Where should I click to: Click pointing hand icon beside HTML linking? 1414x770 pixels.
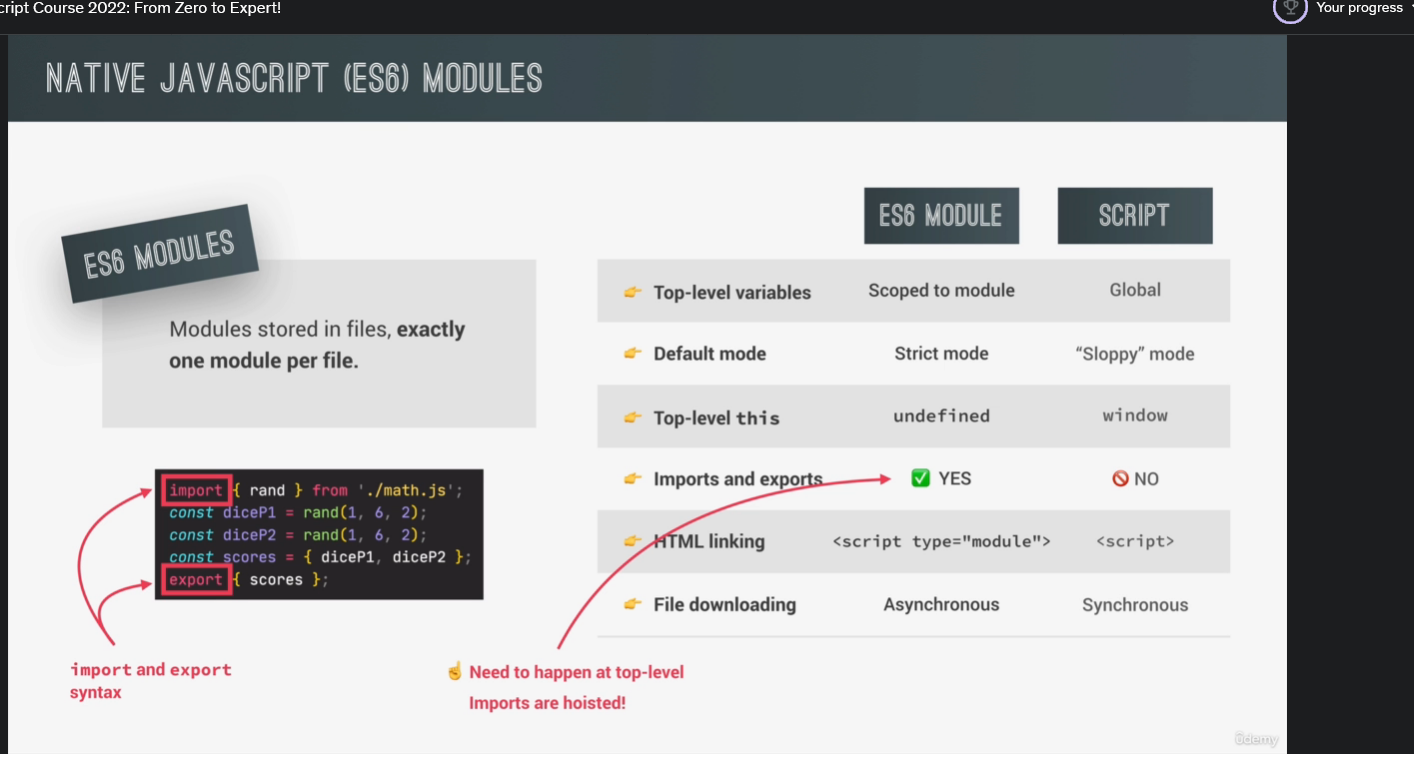click(x=632, y=541)
